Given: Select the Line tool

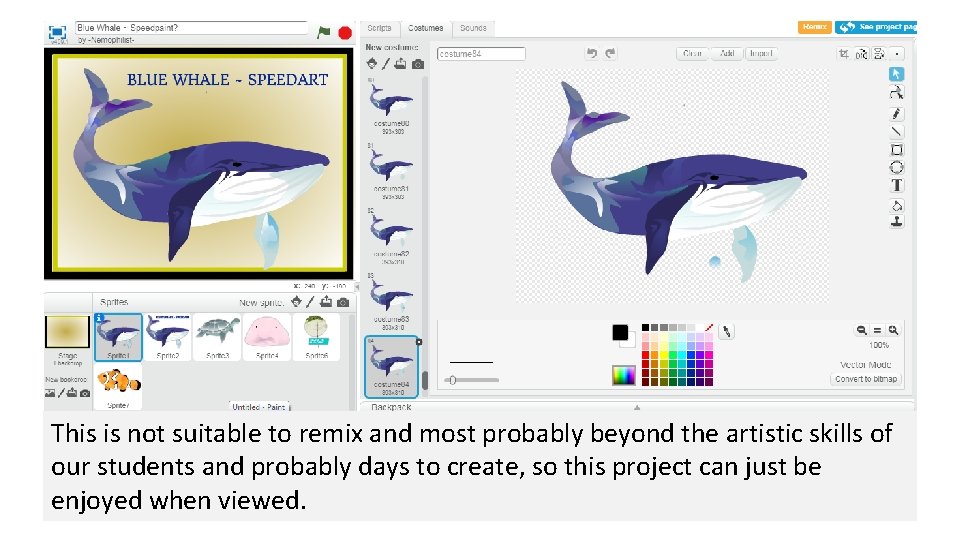Looking at the screenshot, I should pos(896,131).
